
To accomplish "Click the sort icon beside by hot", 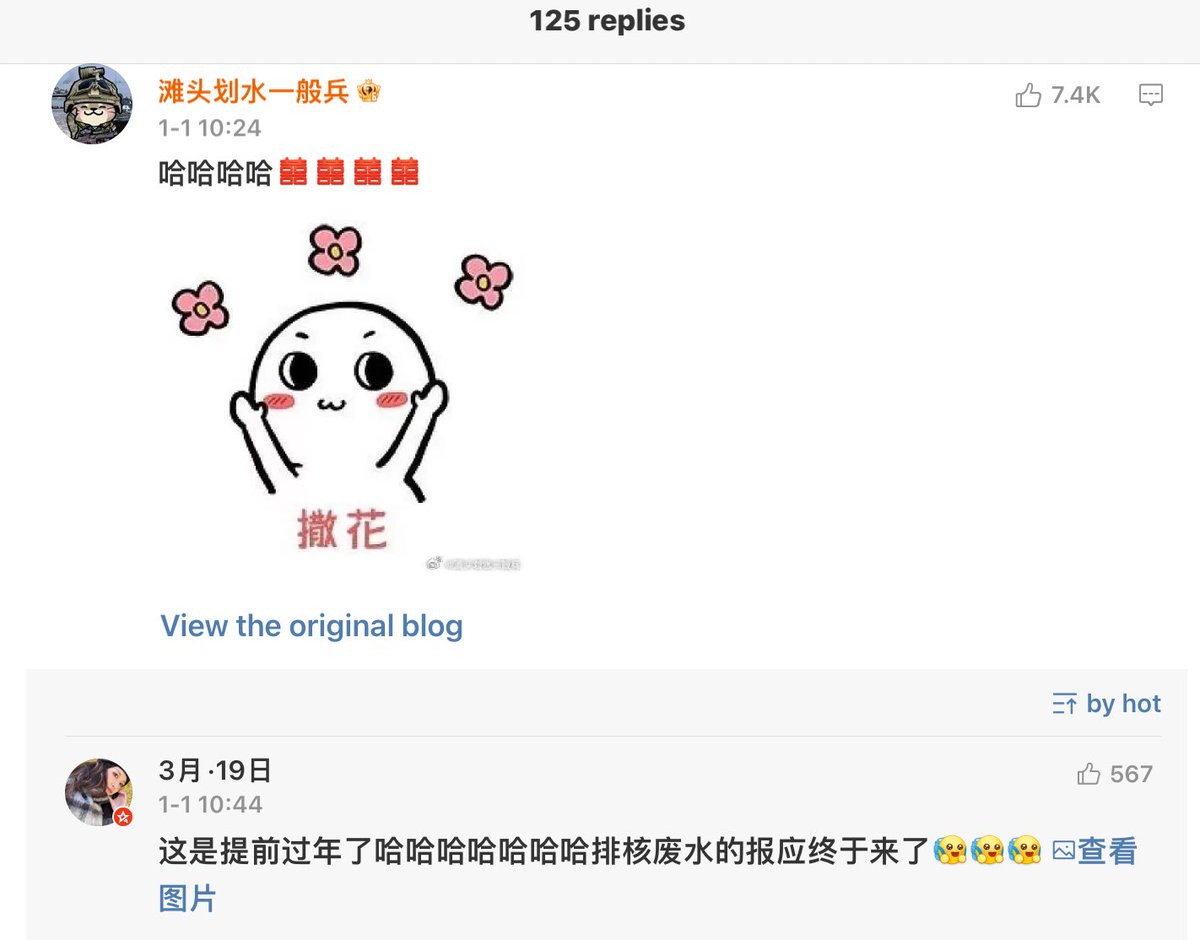I will point(1064,704).
